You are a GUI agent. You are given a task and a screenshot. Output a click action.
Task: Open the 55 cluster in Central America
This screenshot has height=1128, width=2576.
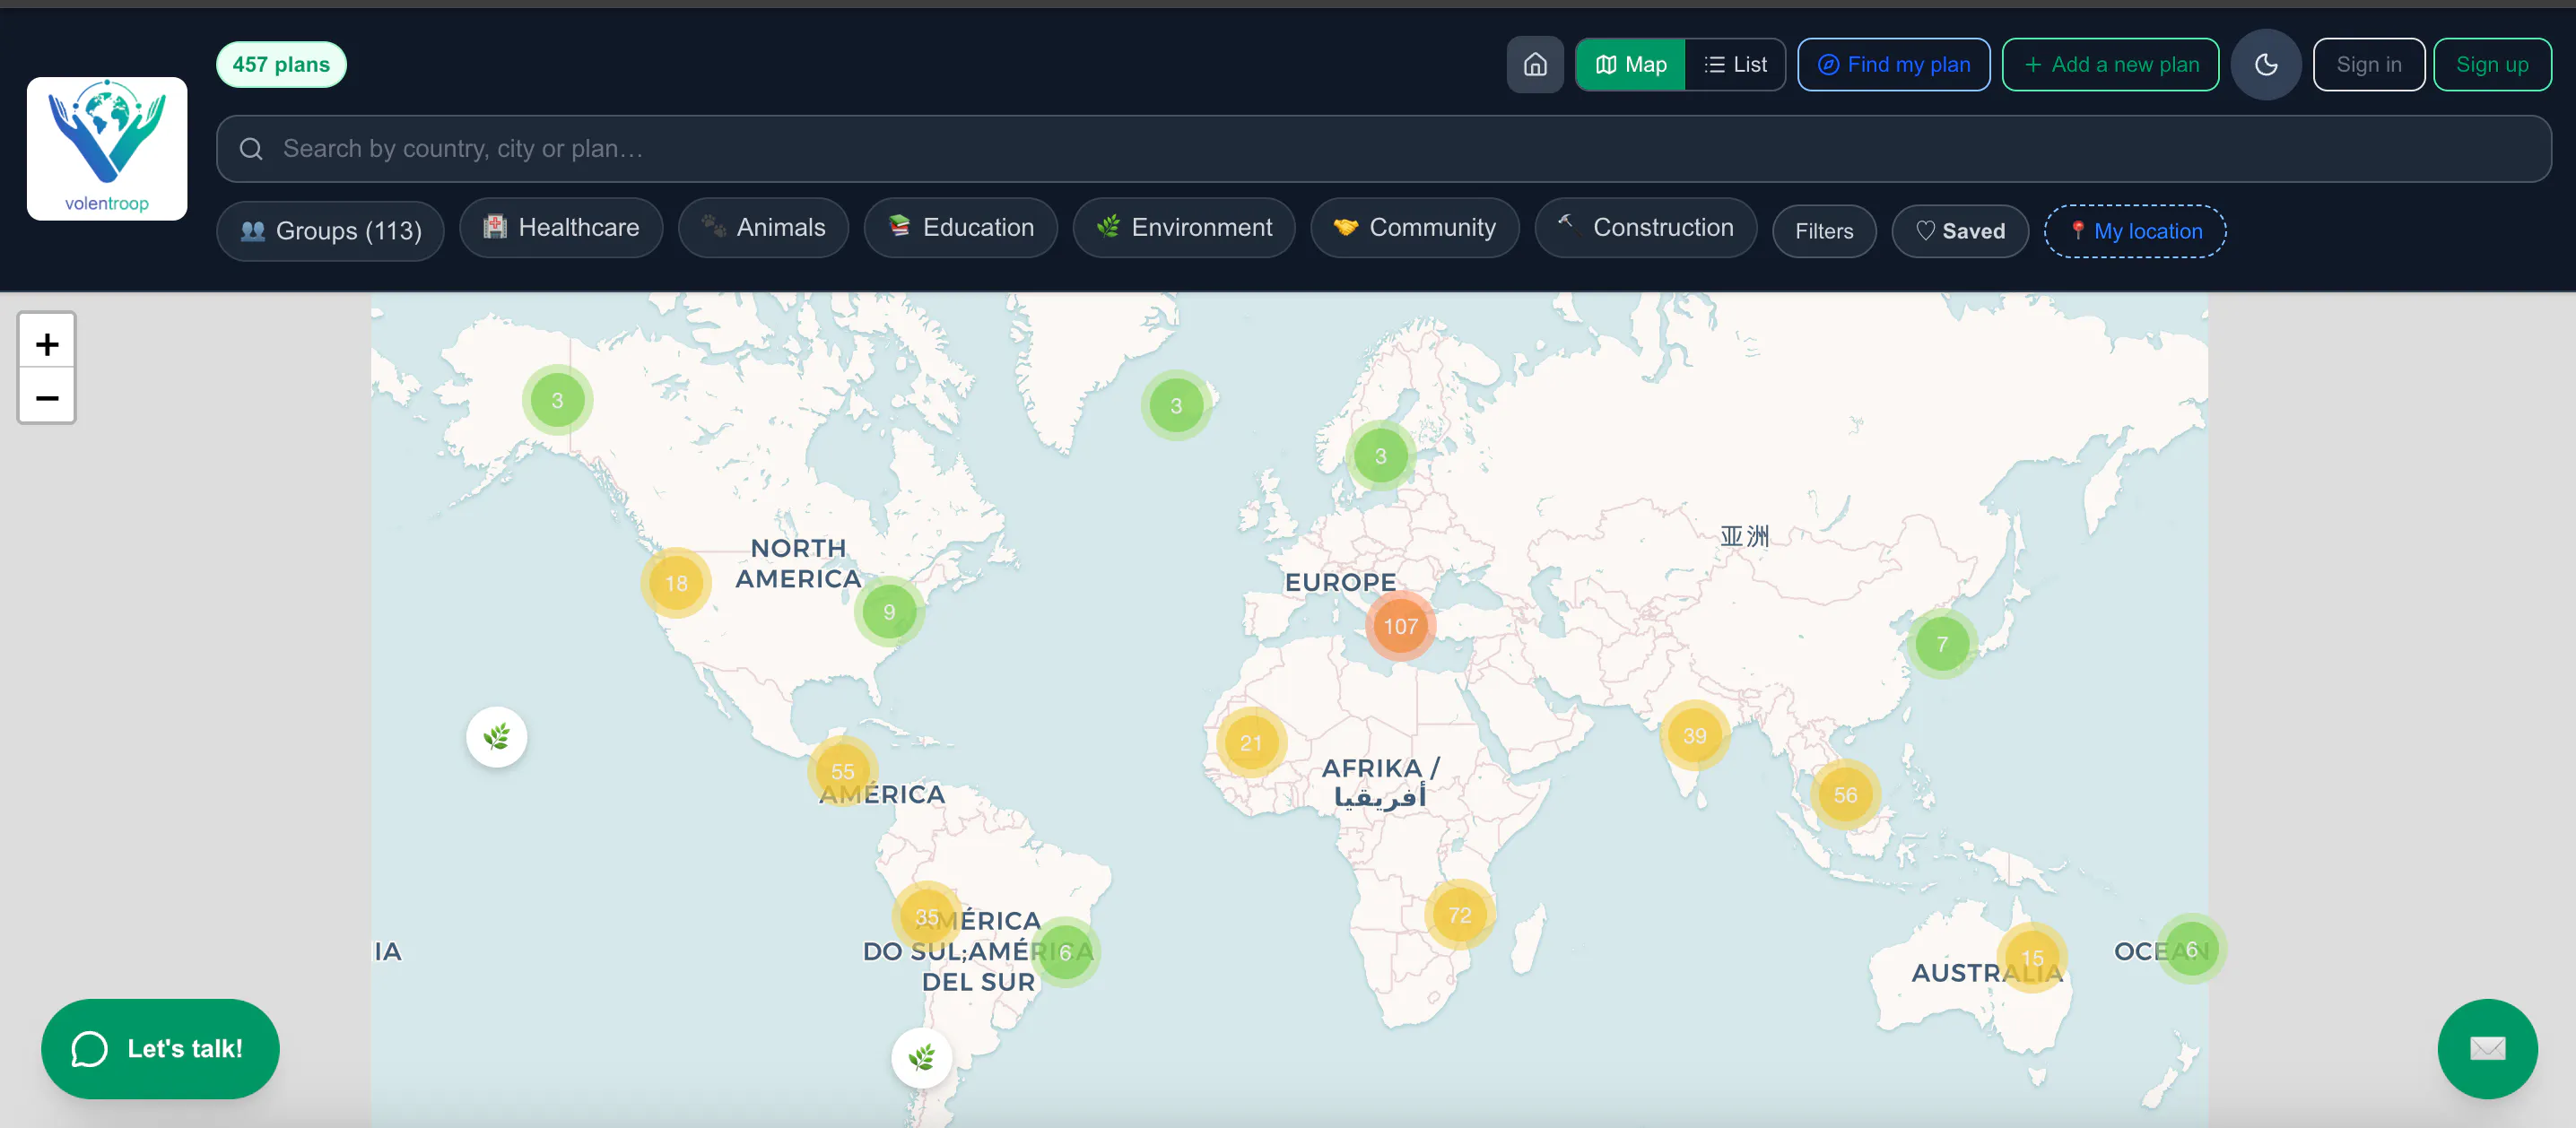[x=842, y=771]
